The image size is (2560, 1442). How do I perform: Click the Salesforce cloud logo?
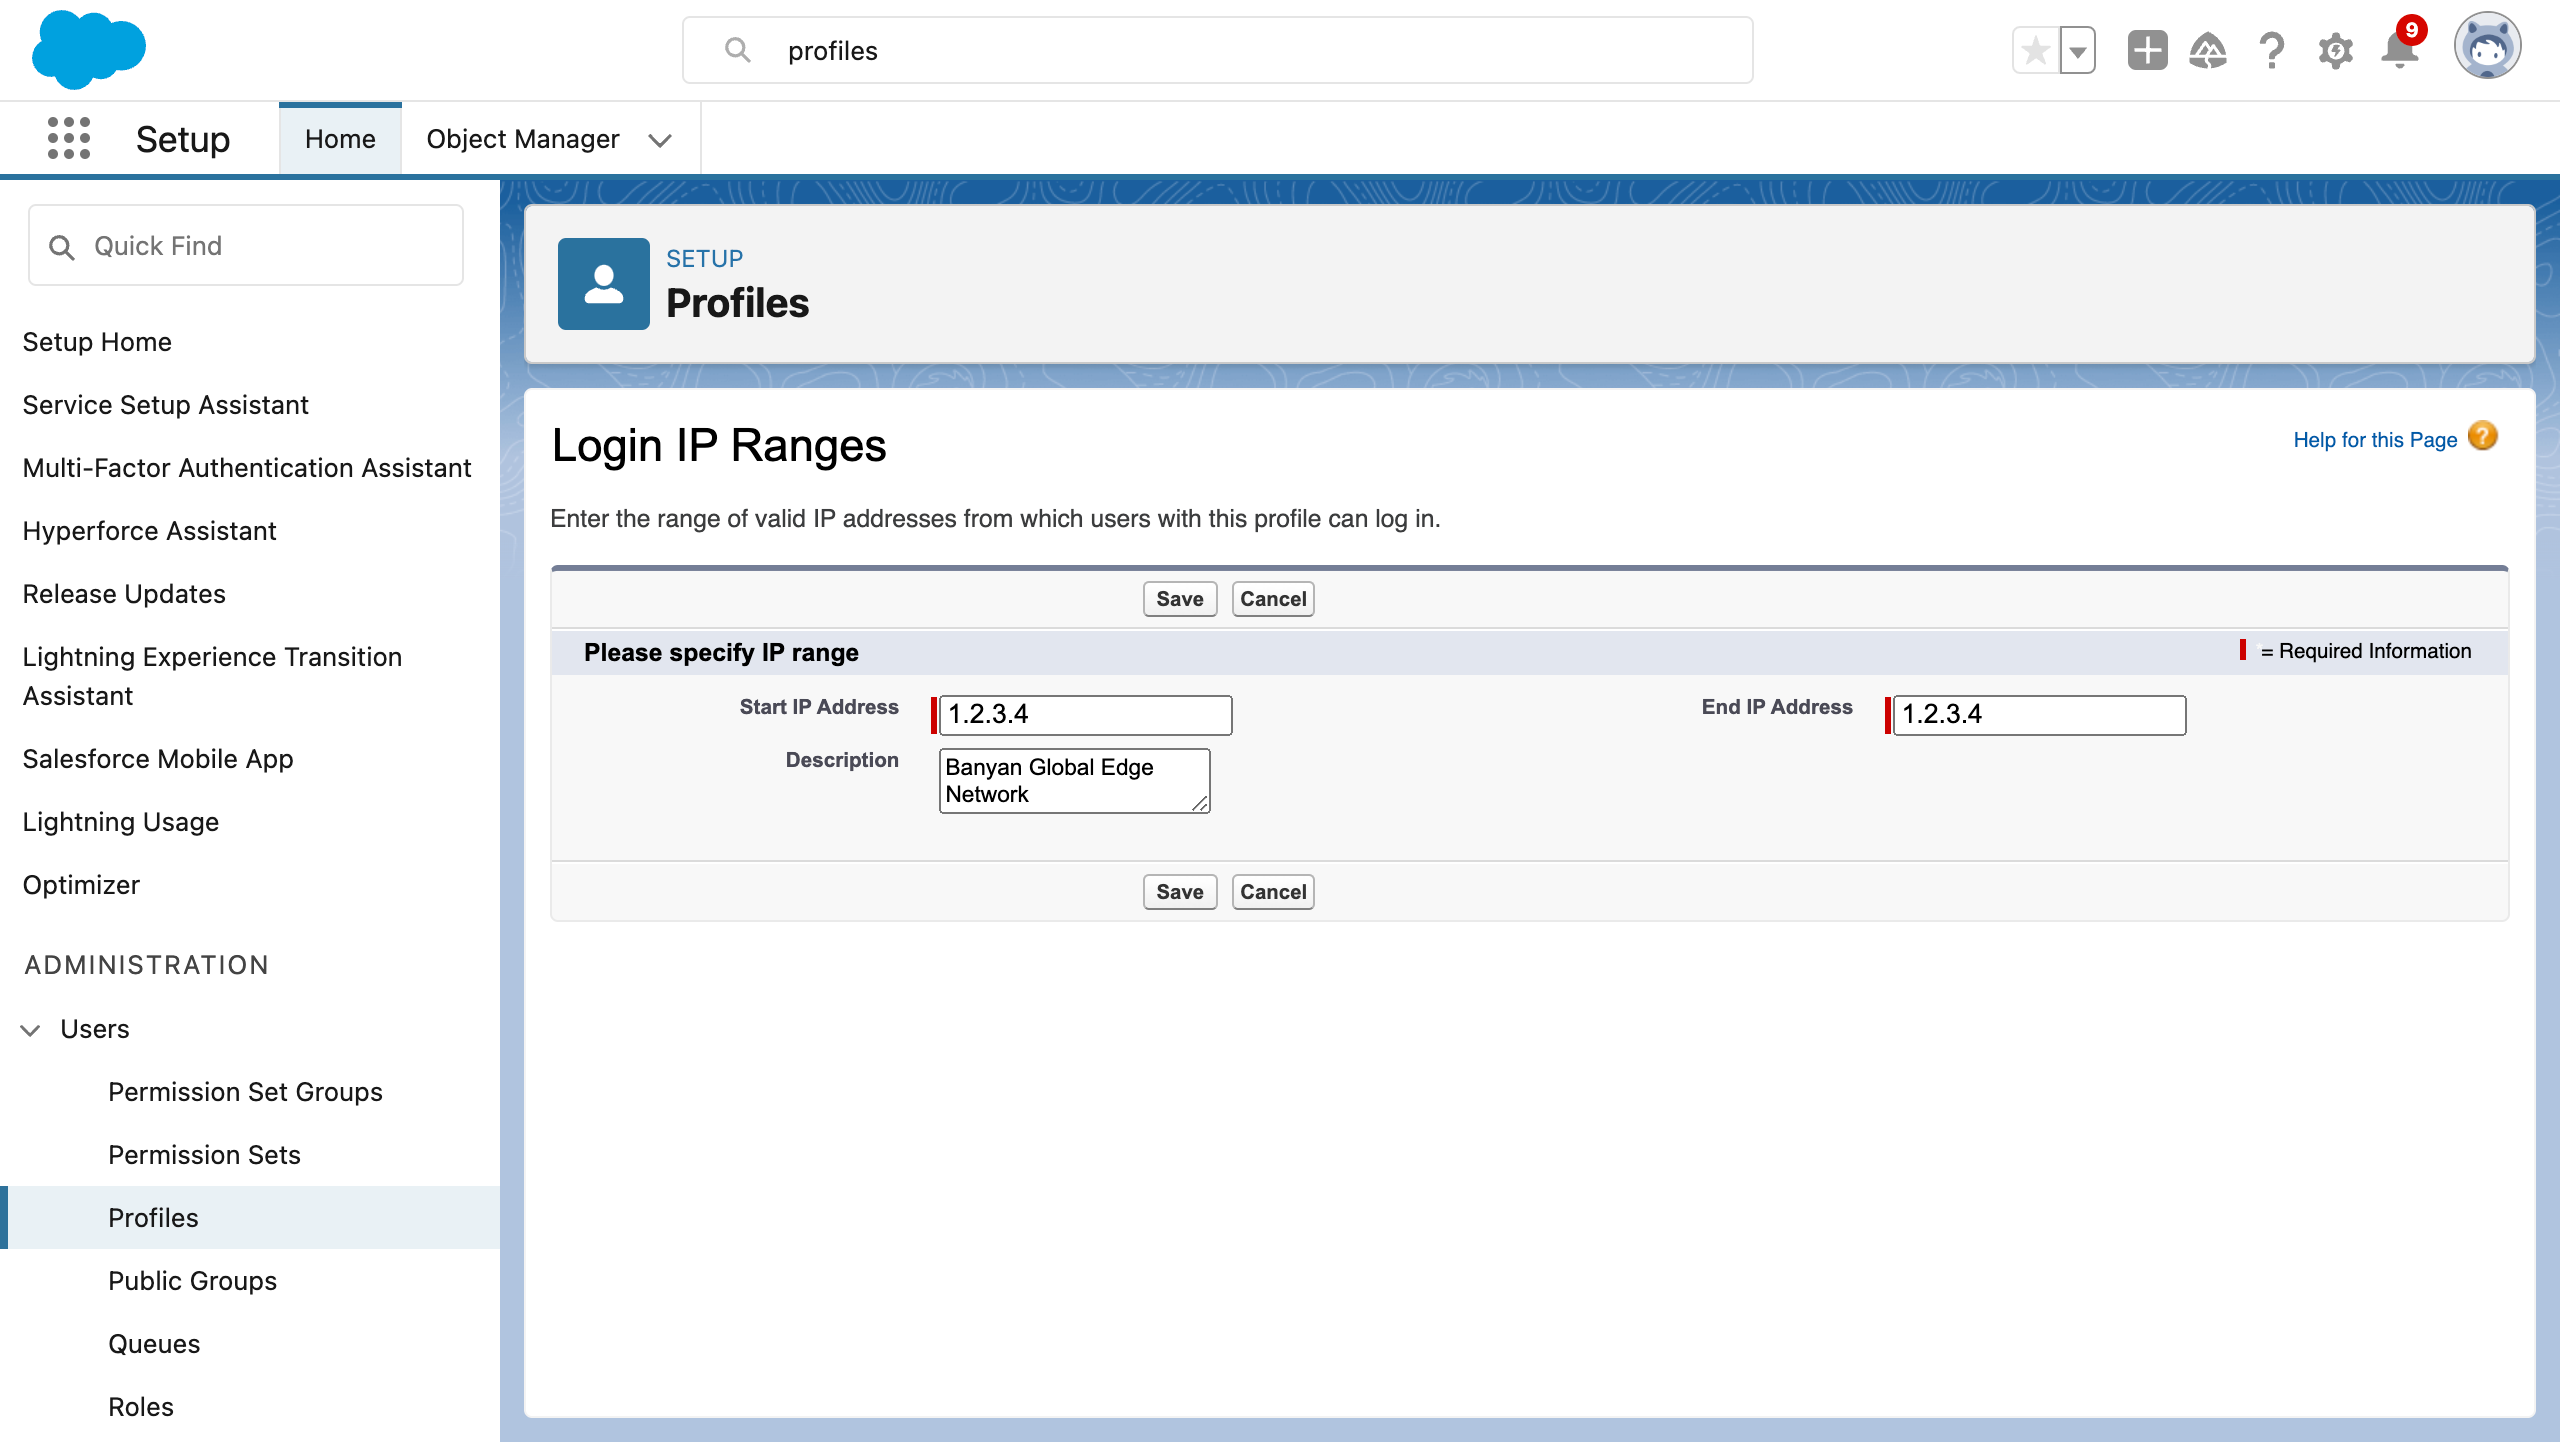[88, 49]
